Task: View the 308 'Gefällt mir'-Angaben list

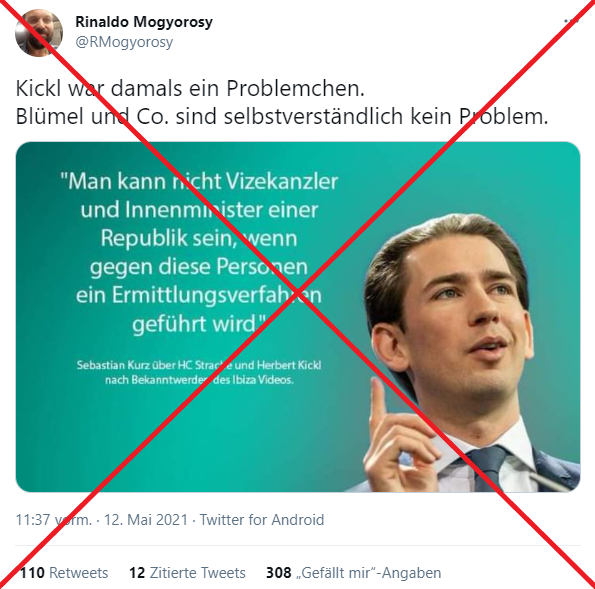Action: pyautogui.click(x=354, y=573)
